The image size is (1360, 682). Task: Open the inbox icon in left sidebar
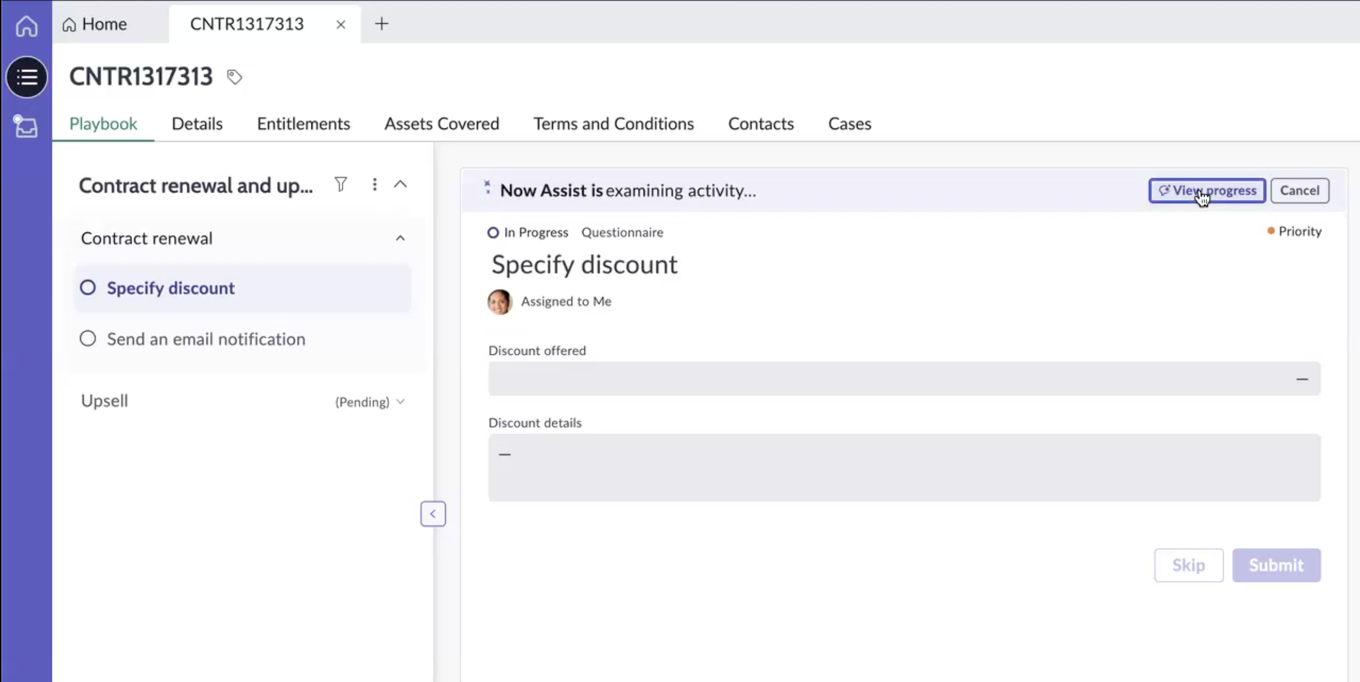26,126
